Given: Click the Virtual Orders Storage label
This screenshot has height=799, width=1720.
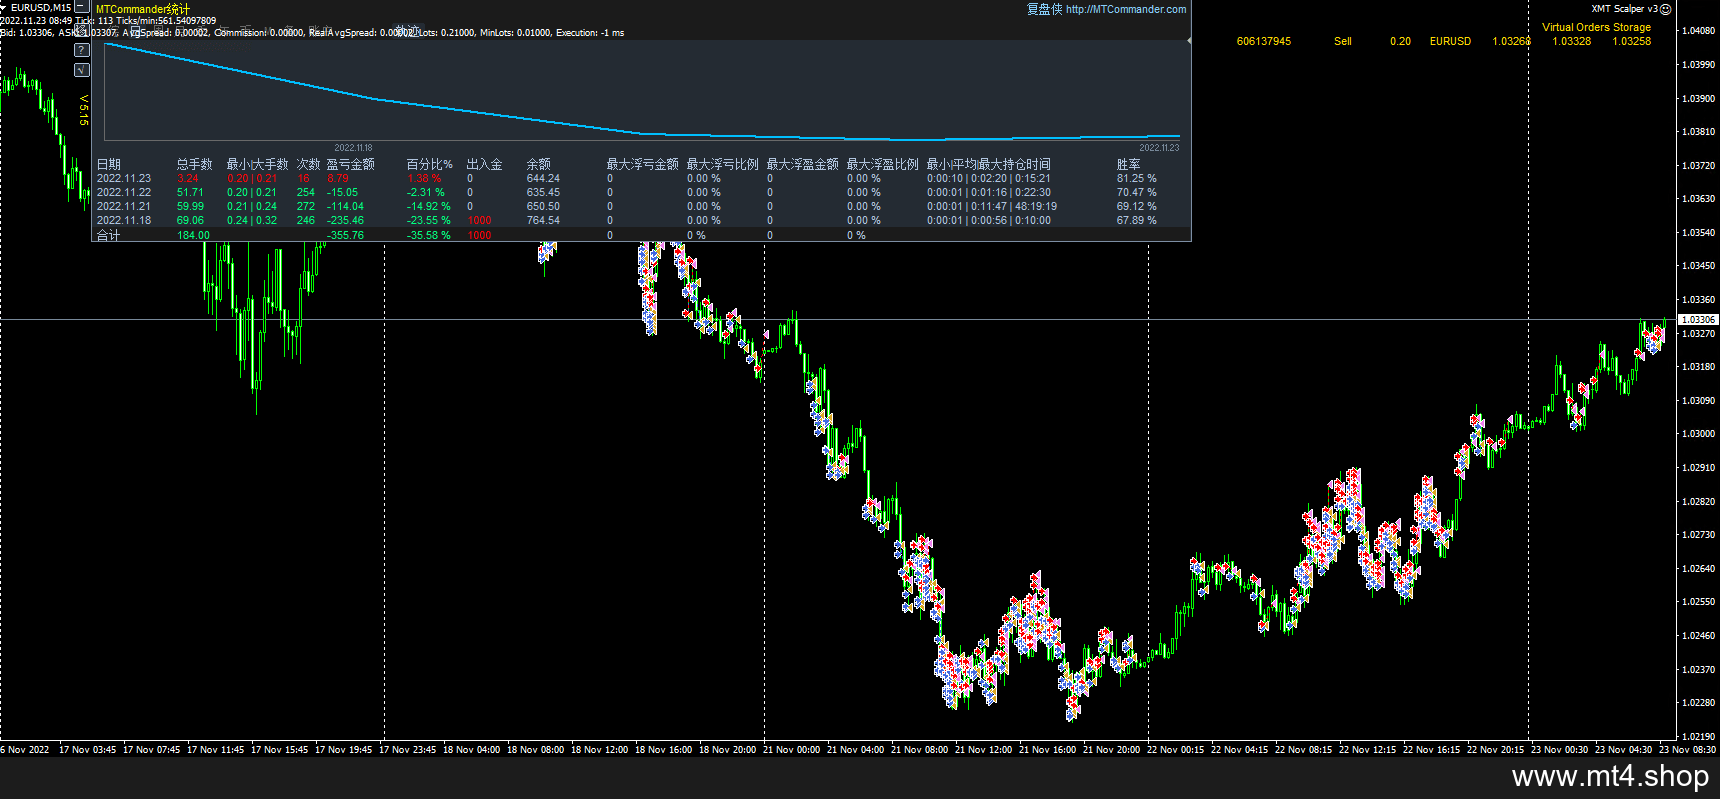Looking at the screenshot, I should click(x=1596, y=27).
